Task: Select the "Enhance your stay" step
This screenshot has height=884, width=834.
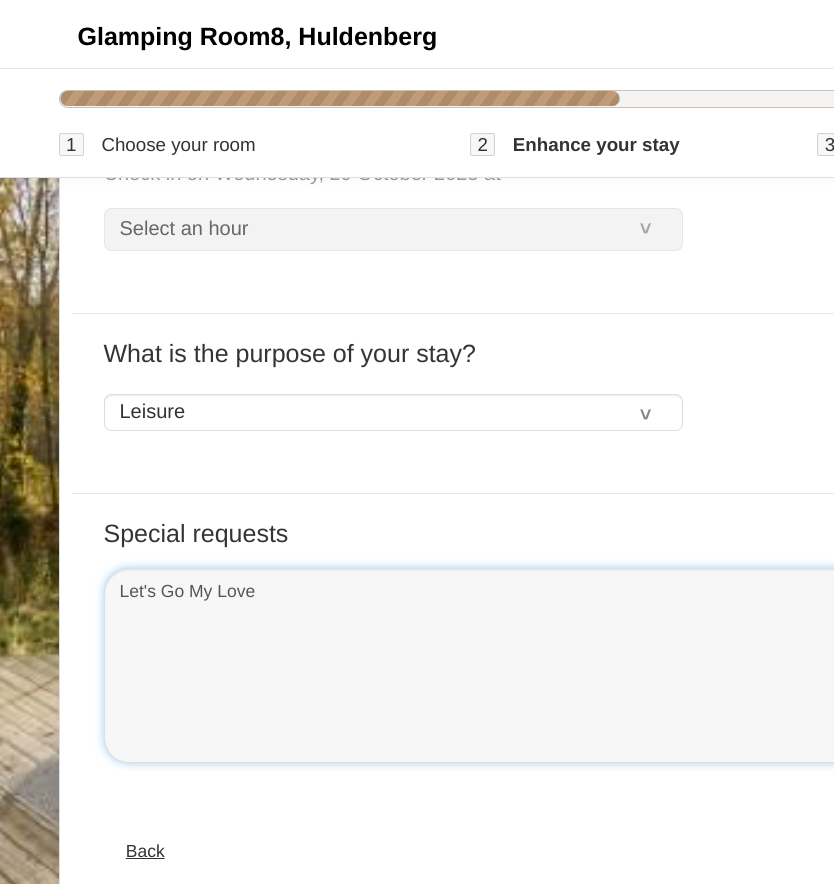Action: point(596,145)
